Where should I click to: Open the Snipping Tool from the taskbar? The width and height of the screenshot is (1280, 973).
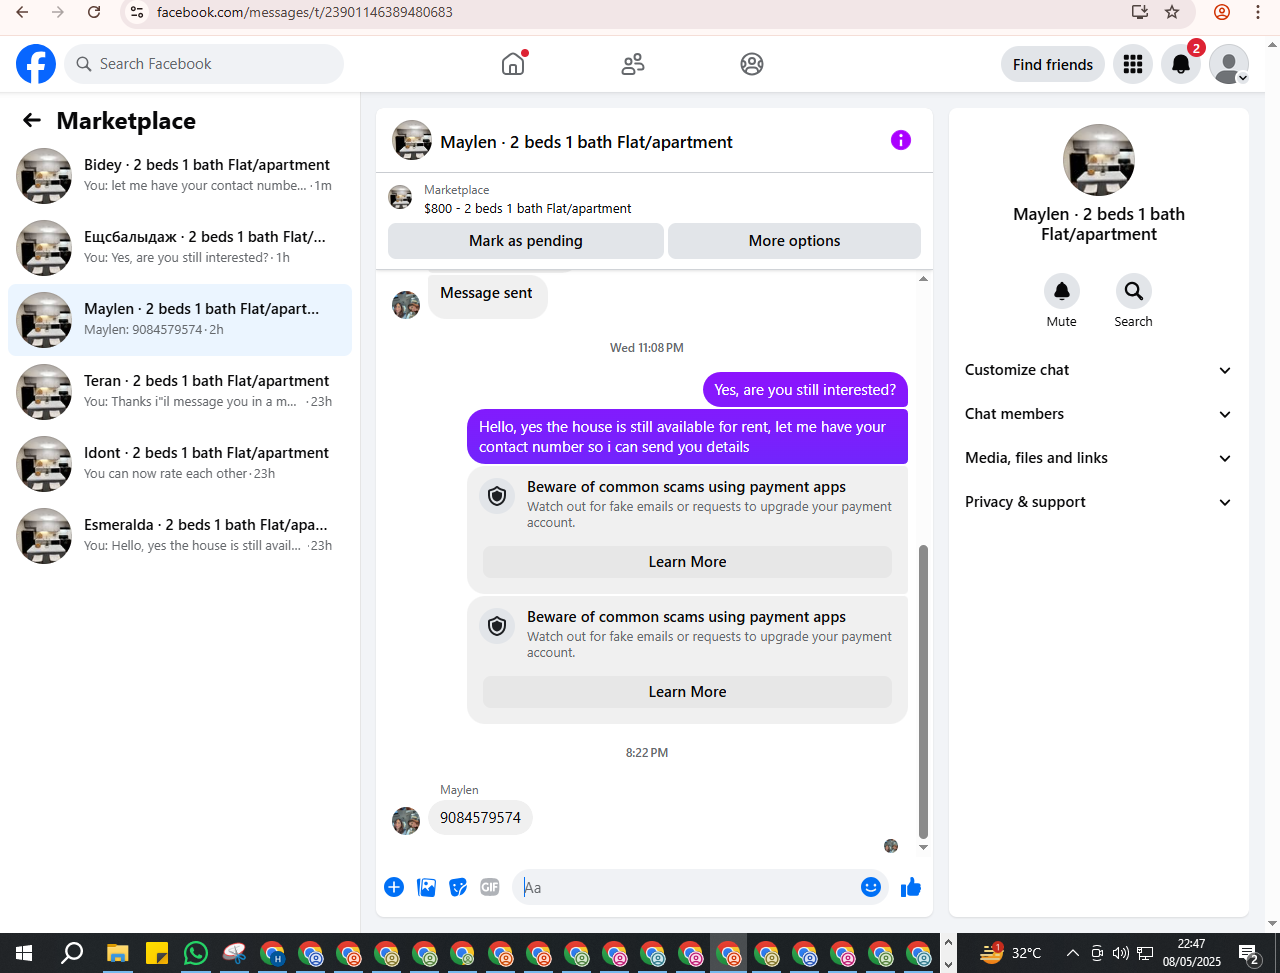[x=234, y=953]
